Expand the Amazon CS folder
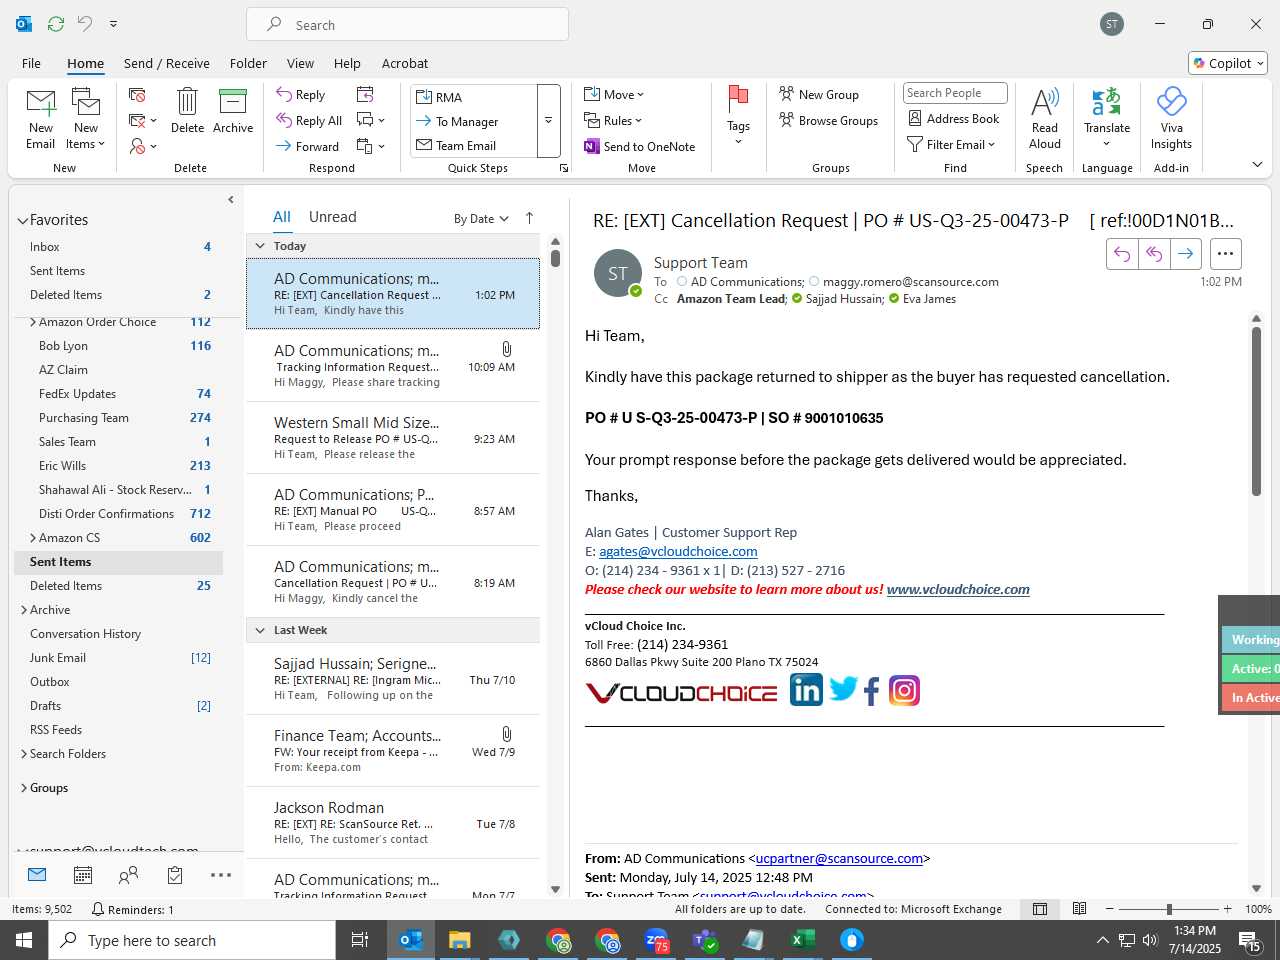Screen dimensions: 1280x960 pyautogui.click(x=33, y=538)
